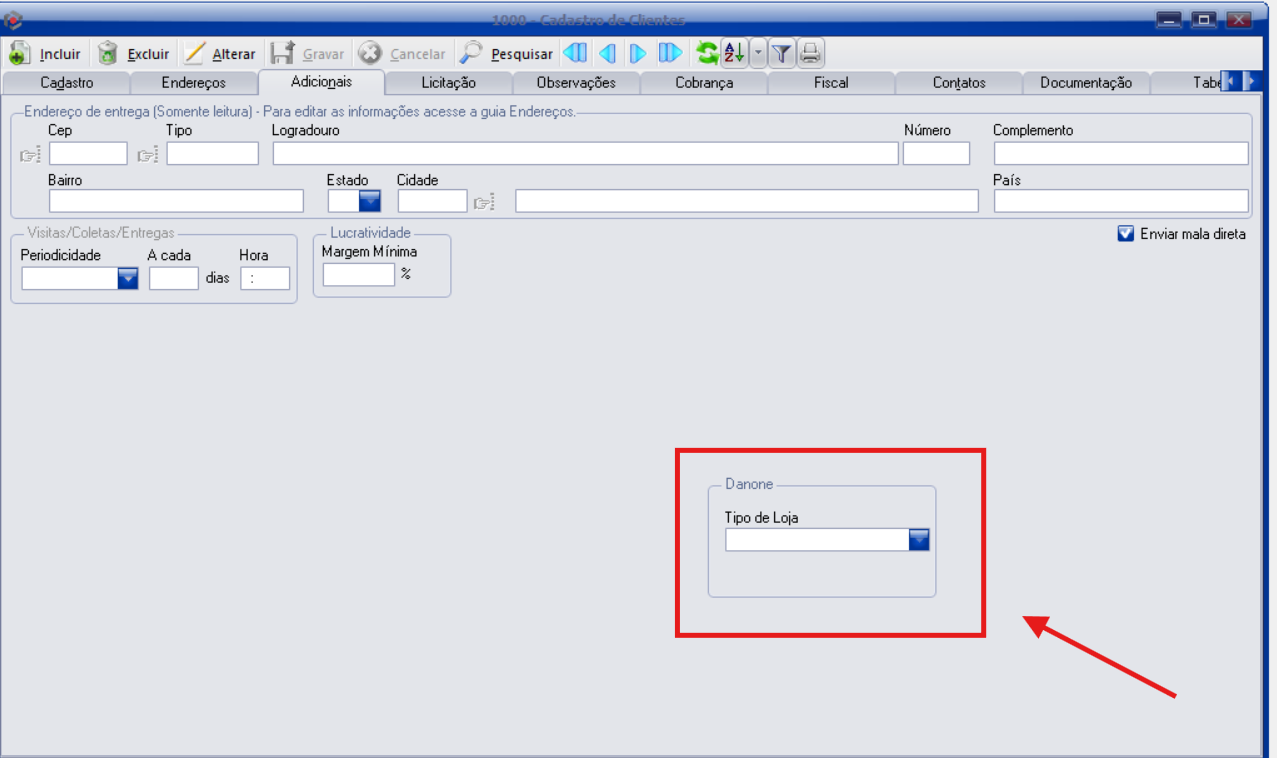Expand the Tipo de Loja dropdown
Image resolution: width=1277 pixels, height=758 pixels.
[x=919, y=540]
